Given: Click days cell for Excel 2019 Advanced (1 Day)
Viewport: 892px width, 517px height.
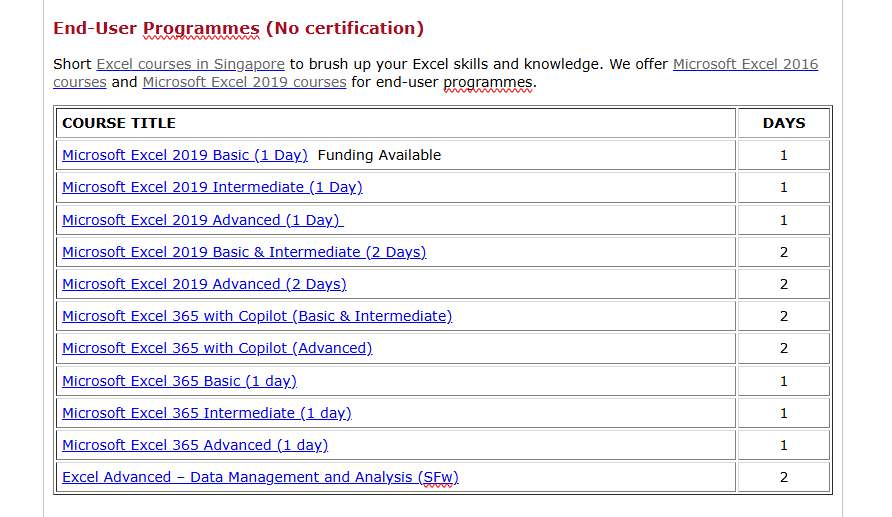Looking at the screenshot, I should coord(784,220).
